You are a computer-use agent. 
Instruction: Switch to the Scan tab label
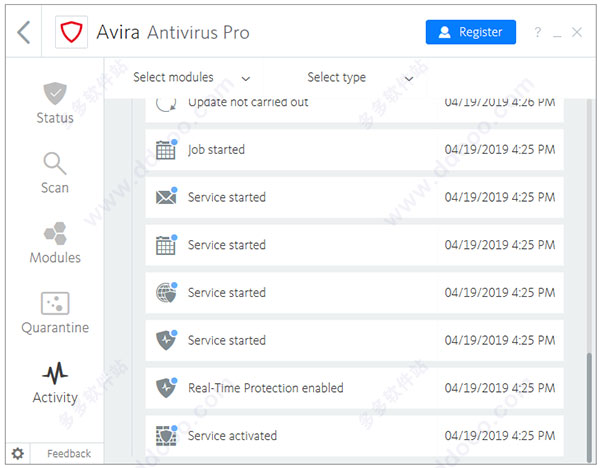click(55, 188)
